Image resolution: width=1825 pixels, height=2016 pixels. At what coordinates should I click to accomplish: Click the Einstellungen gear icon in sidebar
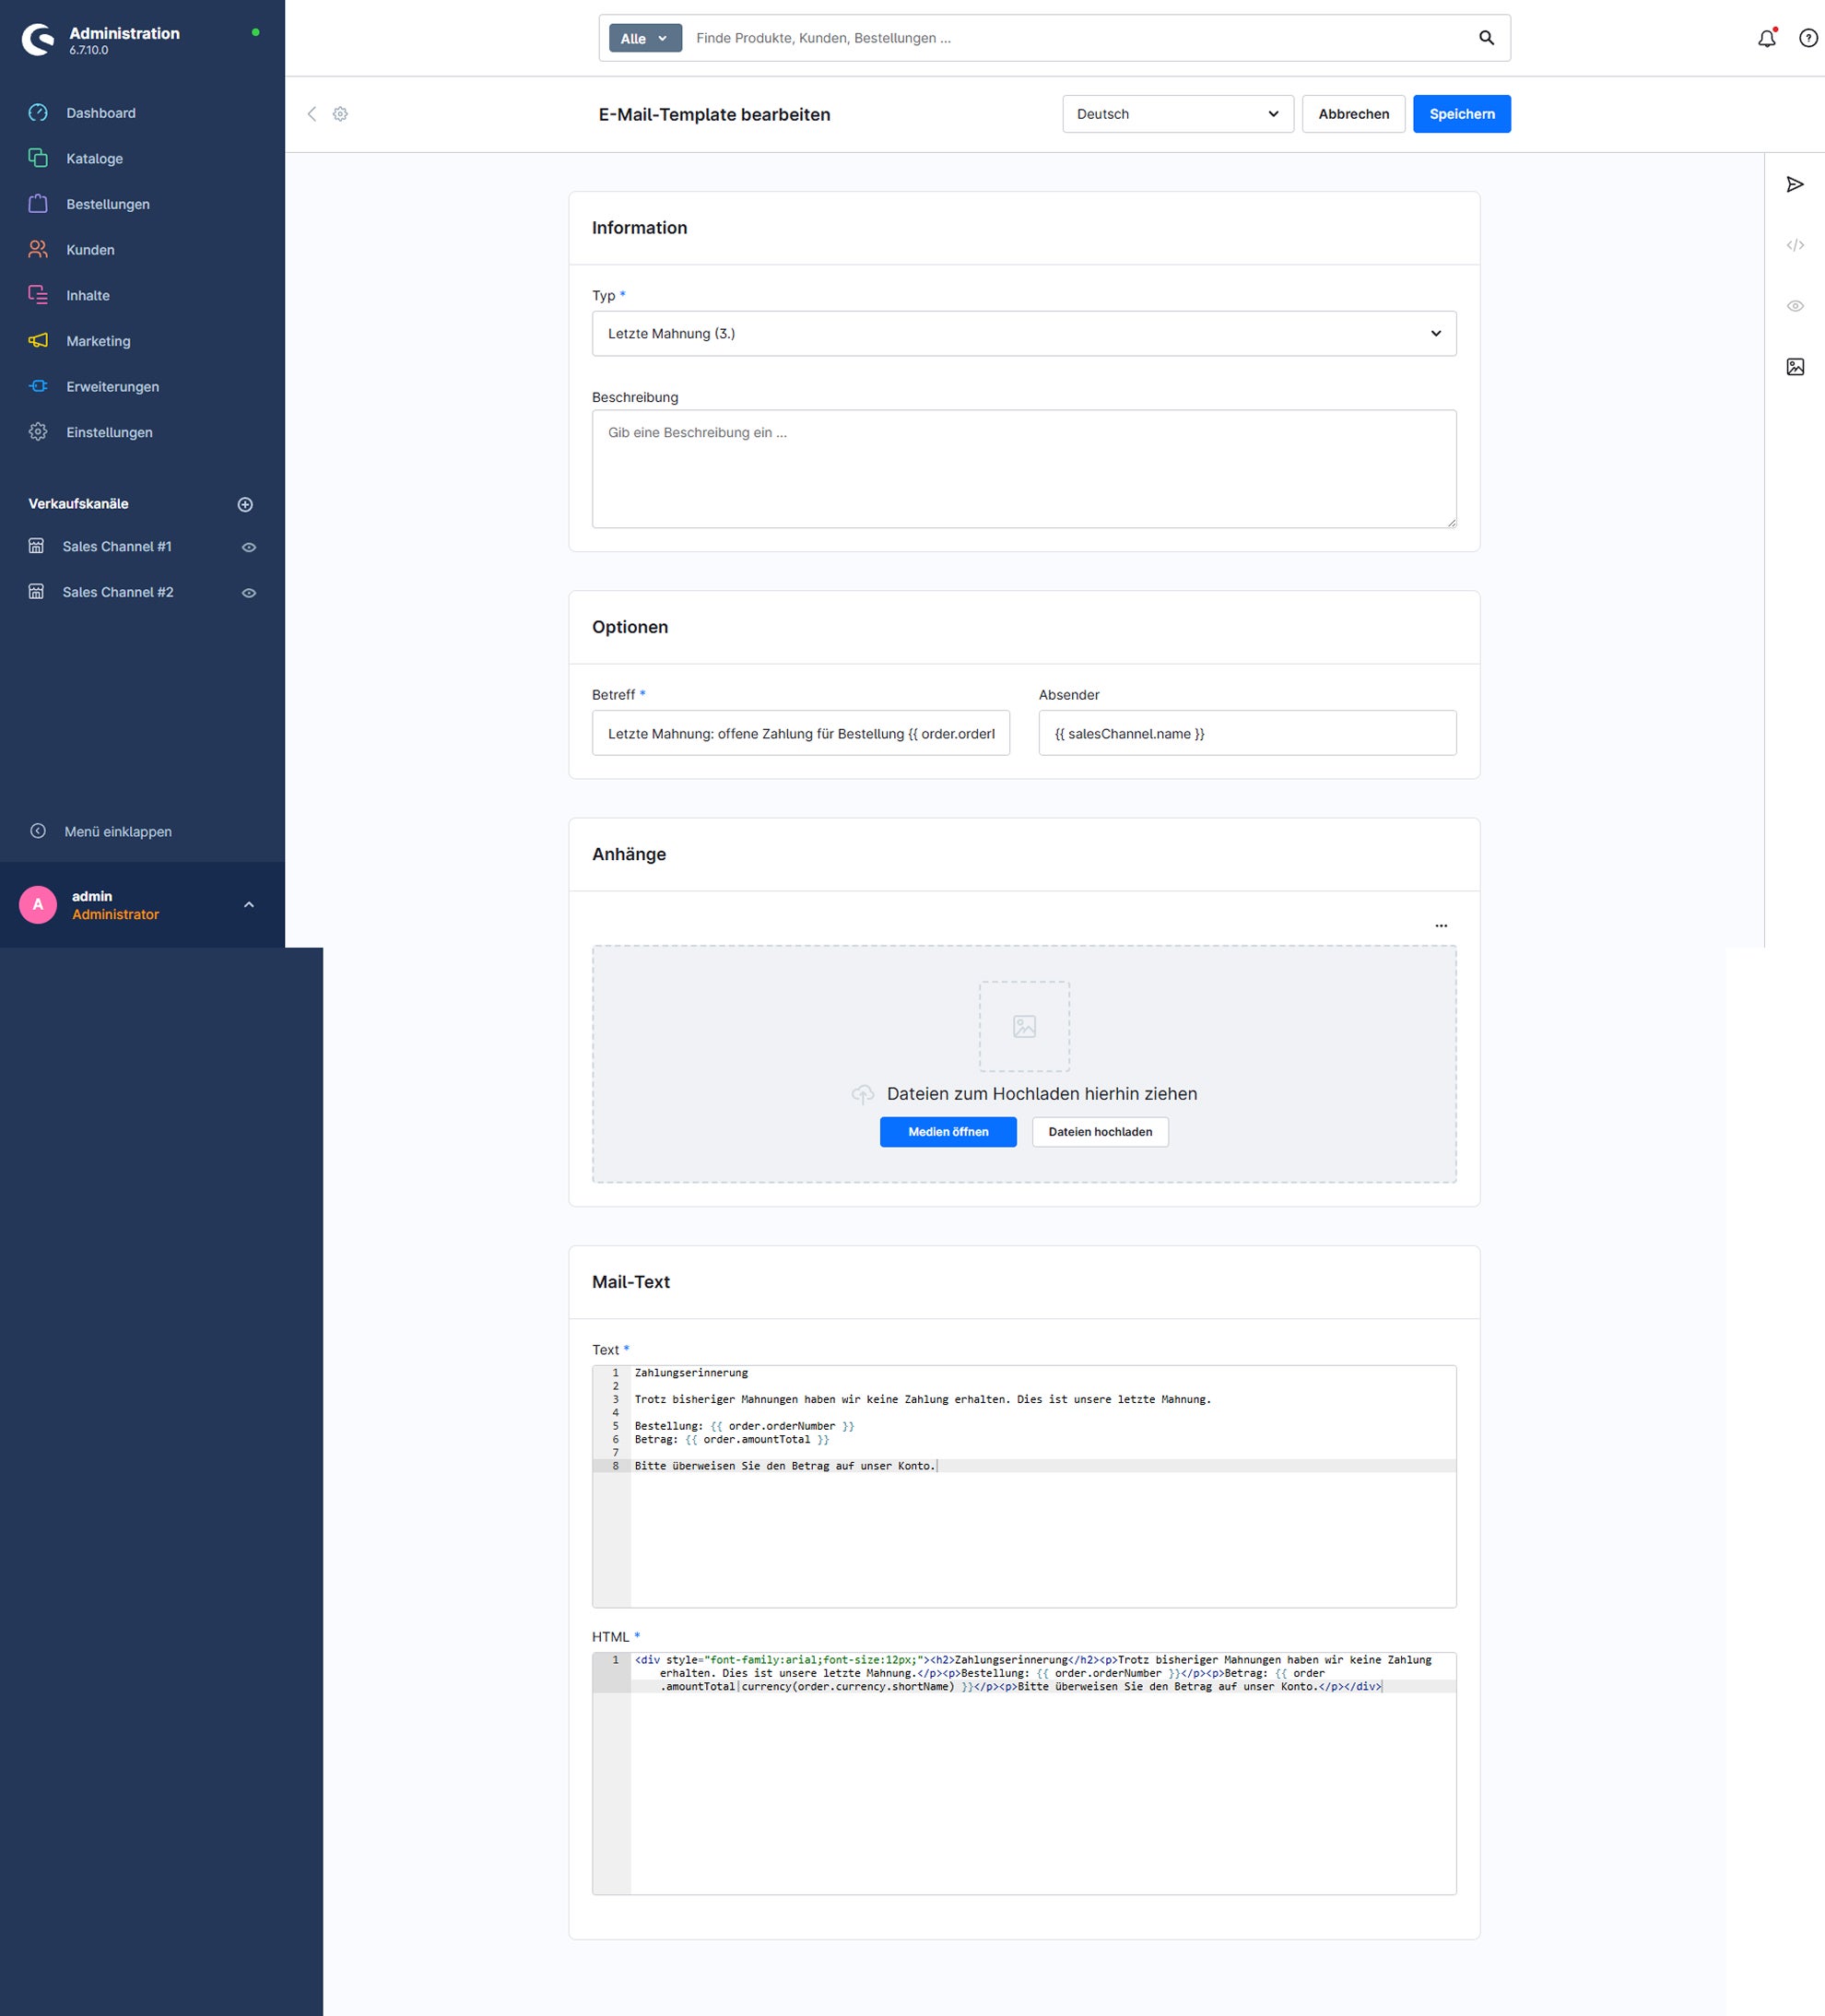pos(38,432)
